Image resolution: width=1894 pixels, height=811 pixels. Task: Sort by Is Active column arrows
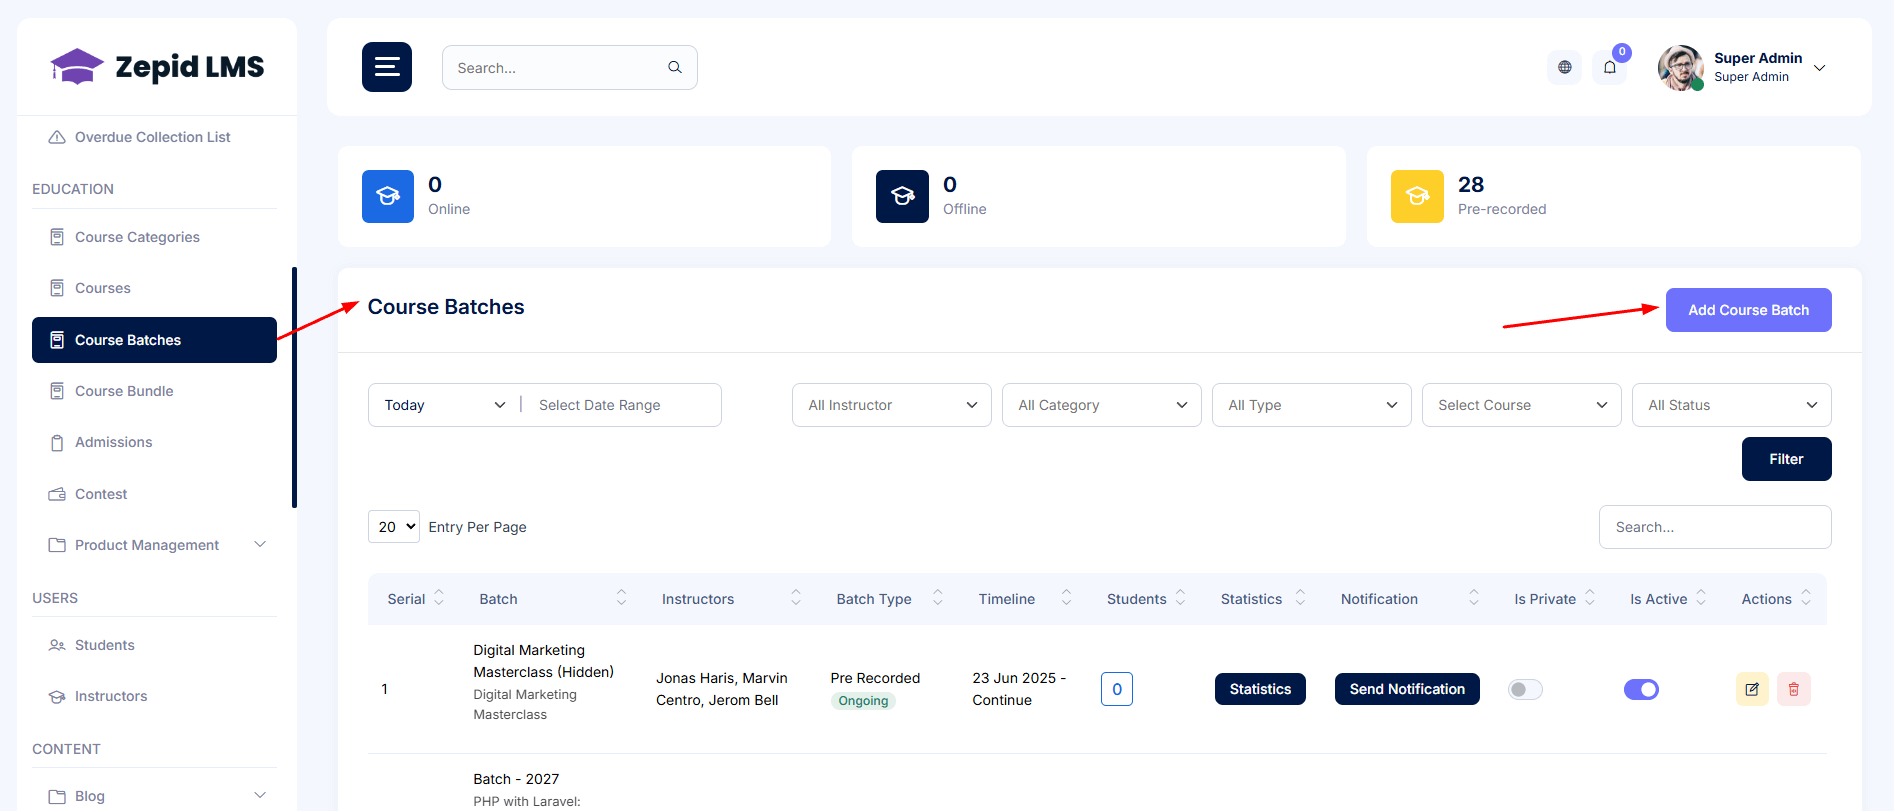pyautogui.click(x=1701, y=598)
